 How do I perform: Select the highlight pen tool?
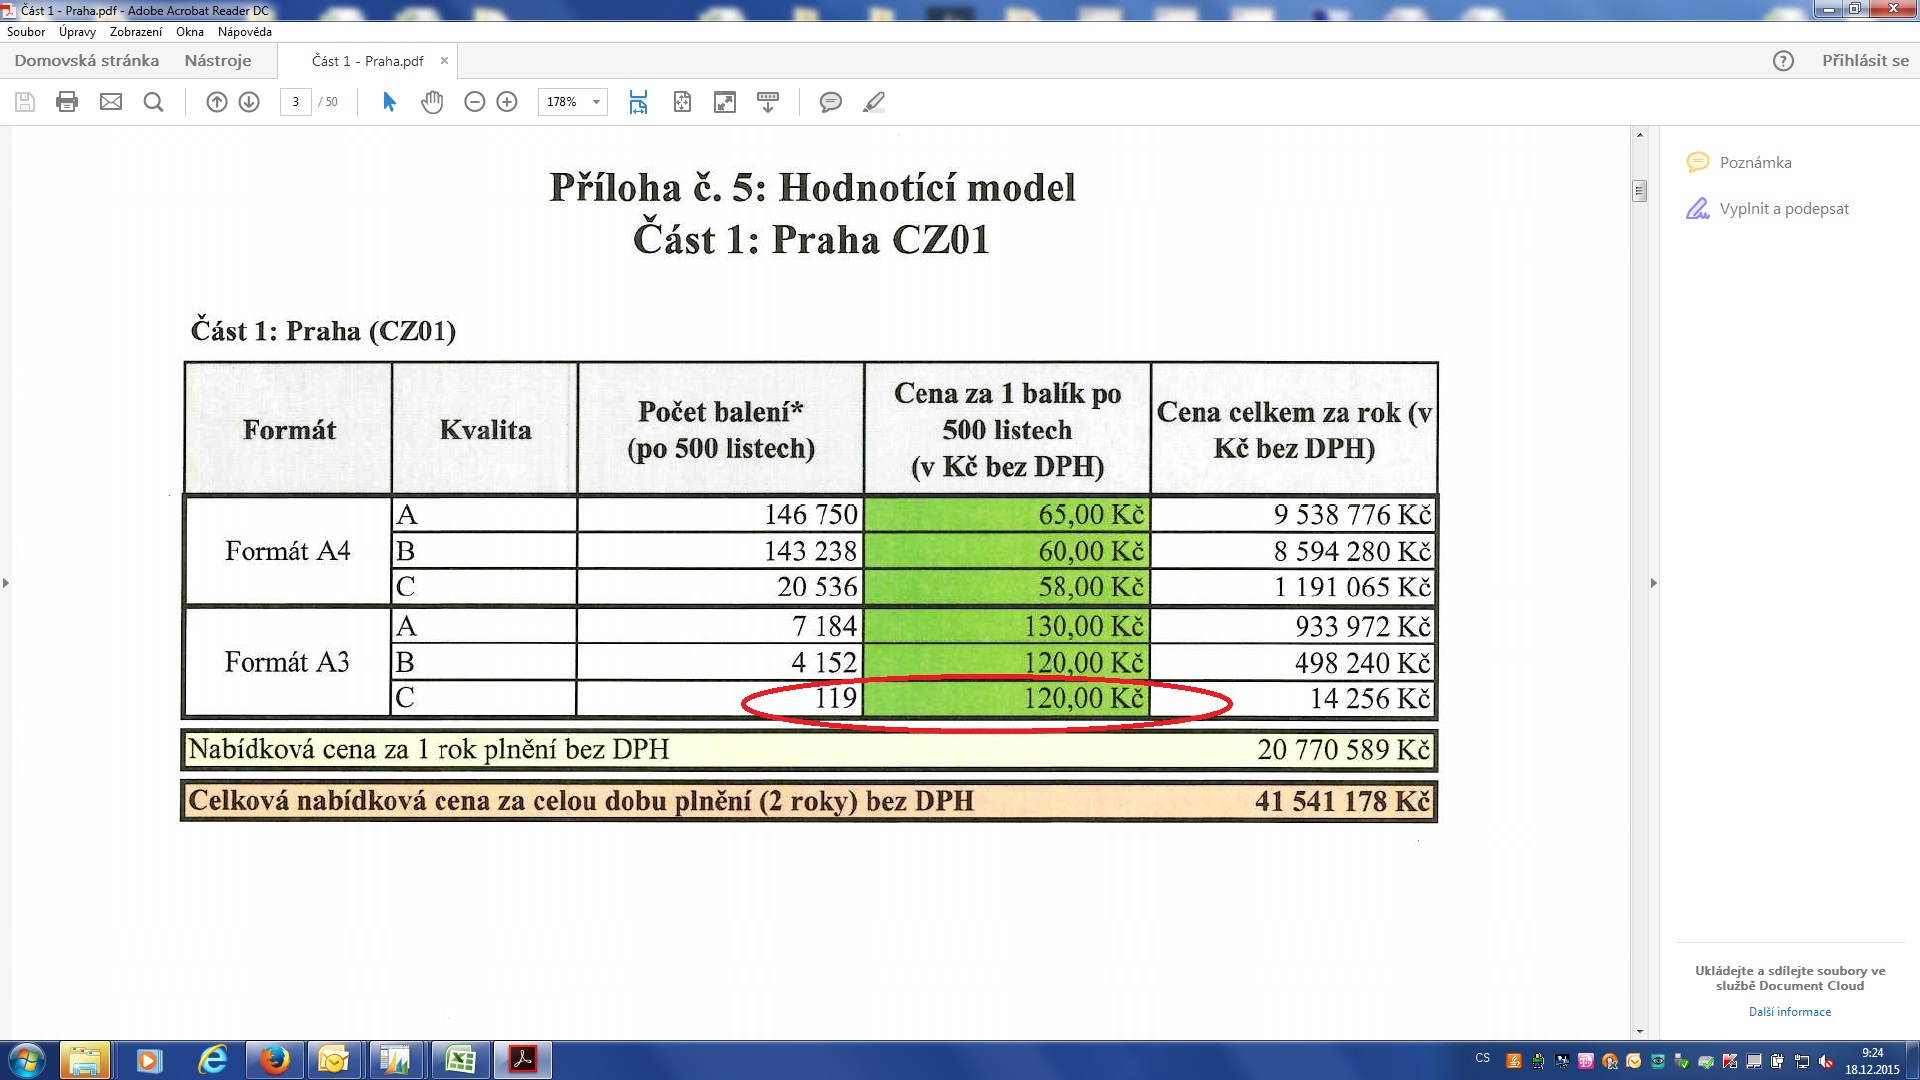tap(874, 102)
